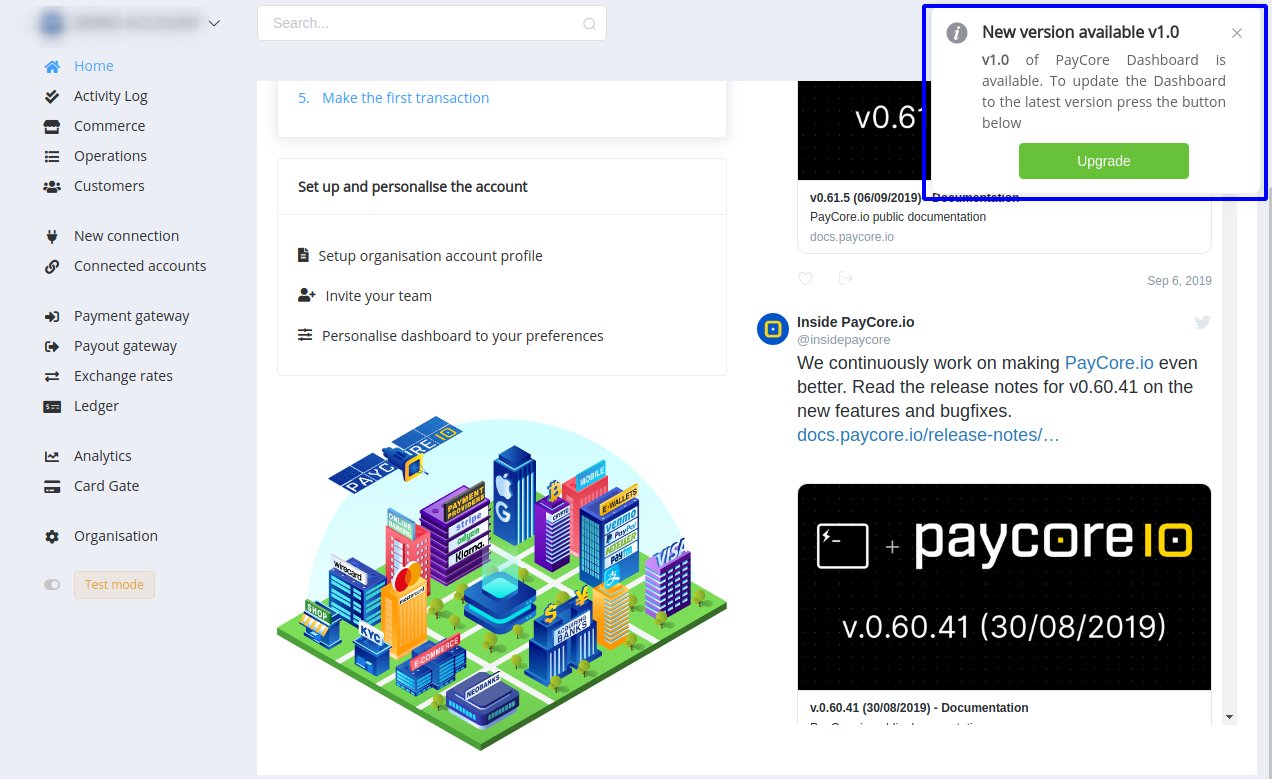Open the docs.paycore.io link under v0.61.5 card
The width and height of the screenshot is (1272, 779).
(x=852, y=237)
